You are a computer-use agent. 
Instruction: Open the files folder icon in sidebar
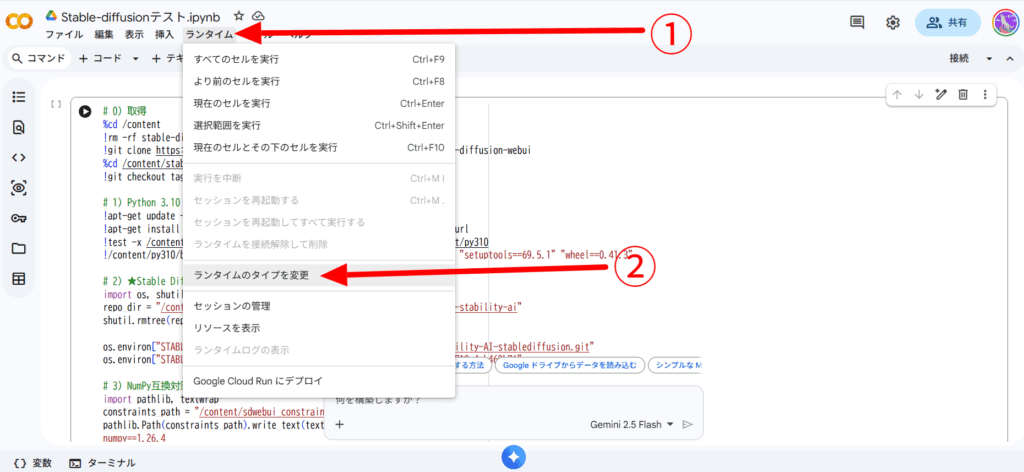18,248
